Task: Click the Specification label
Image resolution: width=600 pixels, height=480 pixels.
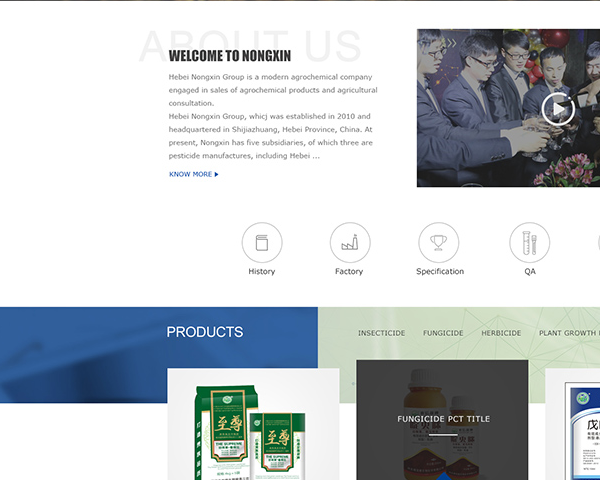Action: click(440, 271)
